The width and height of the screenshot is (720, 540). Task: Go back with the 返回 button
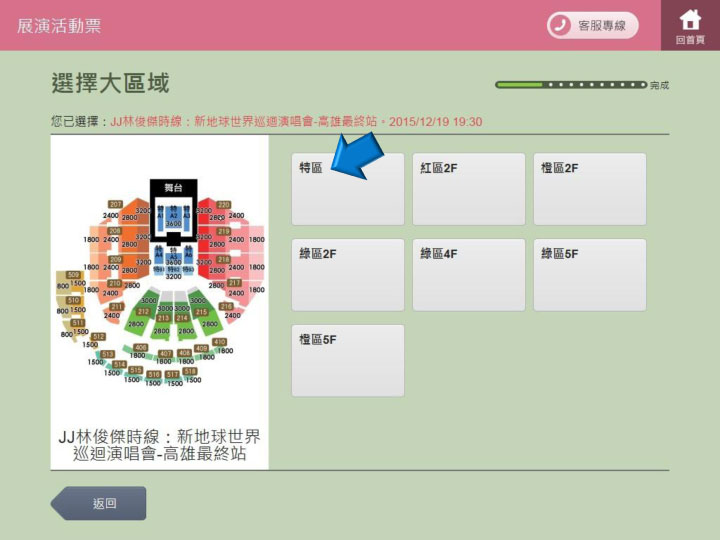pos(98,503)
